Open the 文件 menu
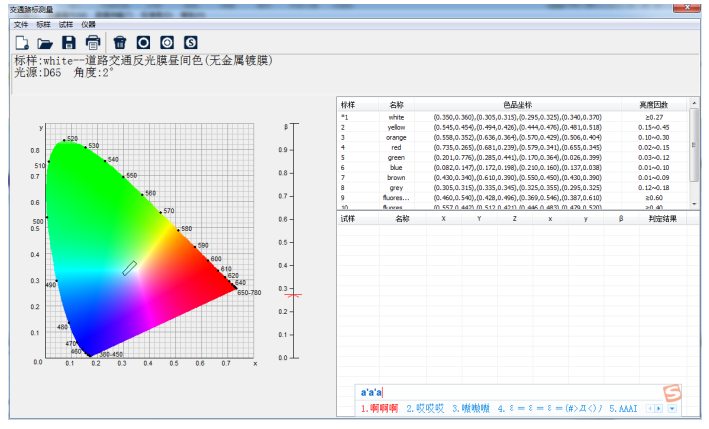 (21, 23)
